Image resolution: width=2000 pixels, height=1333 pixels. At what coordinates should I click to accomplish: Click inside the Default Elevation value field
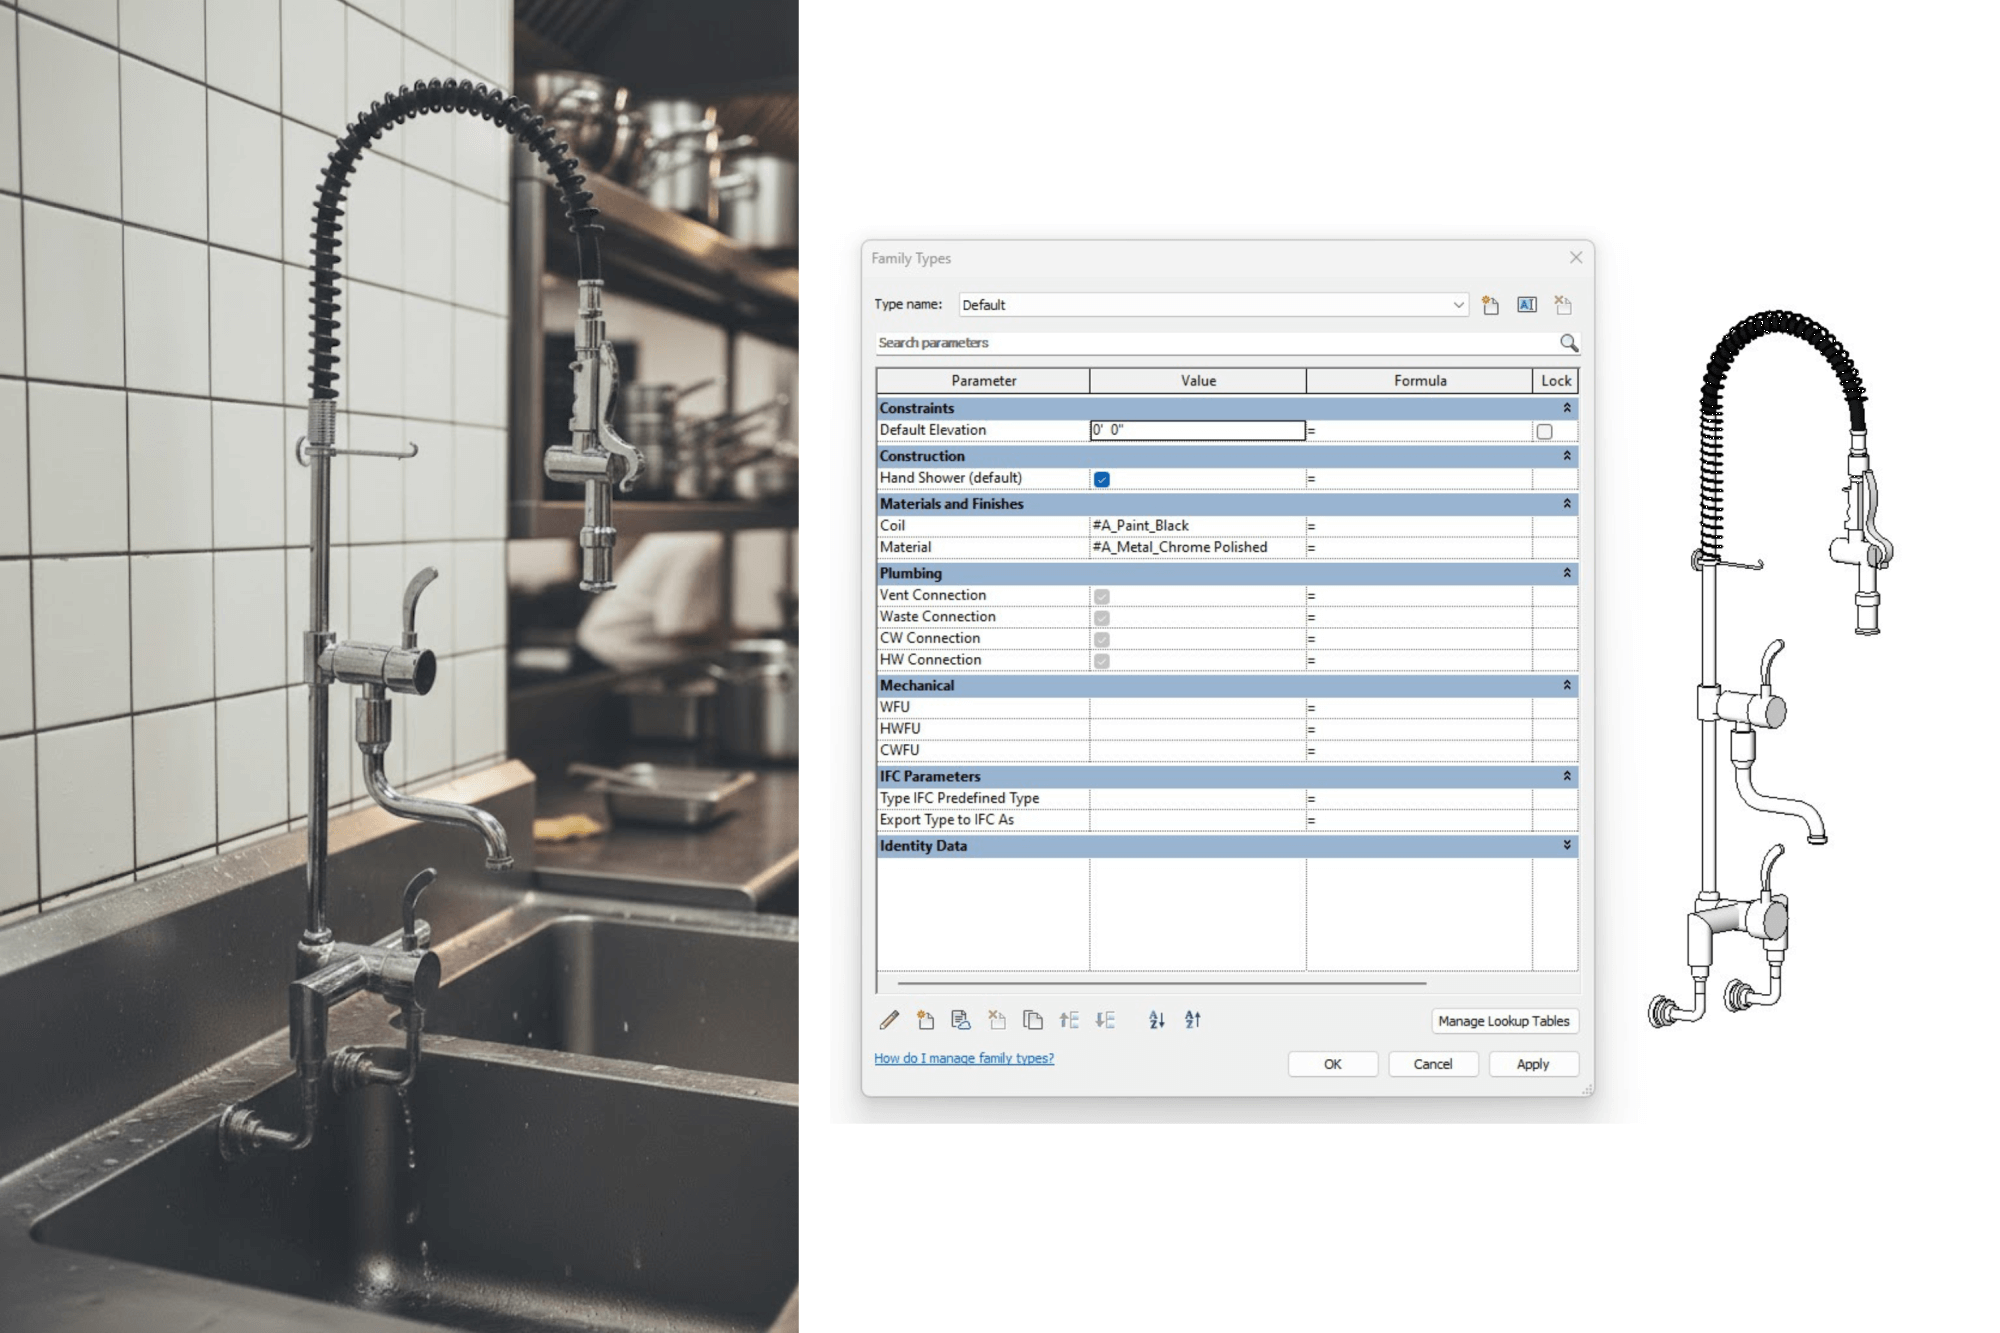(1195, 429)
